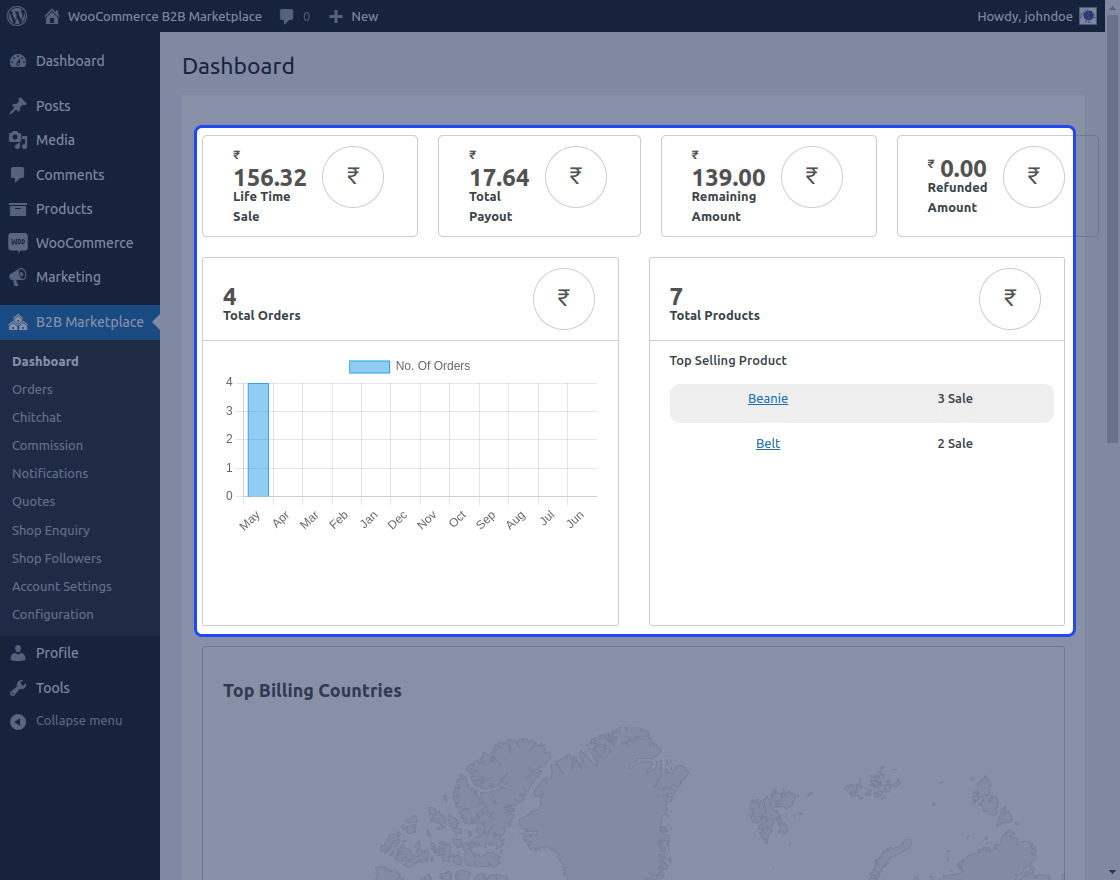
Task: Open Orders from the B2B Marketplace menu
Action: tap(30, 389)
